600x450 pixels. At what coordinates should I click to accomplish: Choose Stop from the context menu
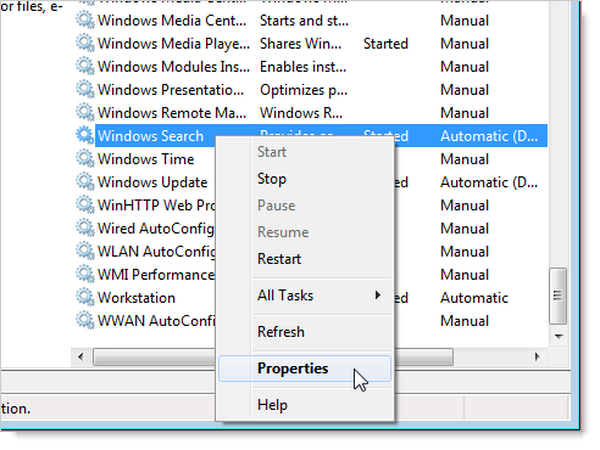point(271,179)
